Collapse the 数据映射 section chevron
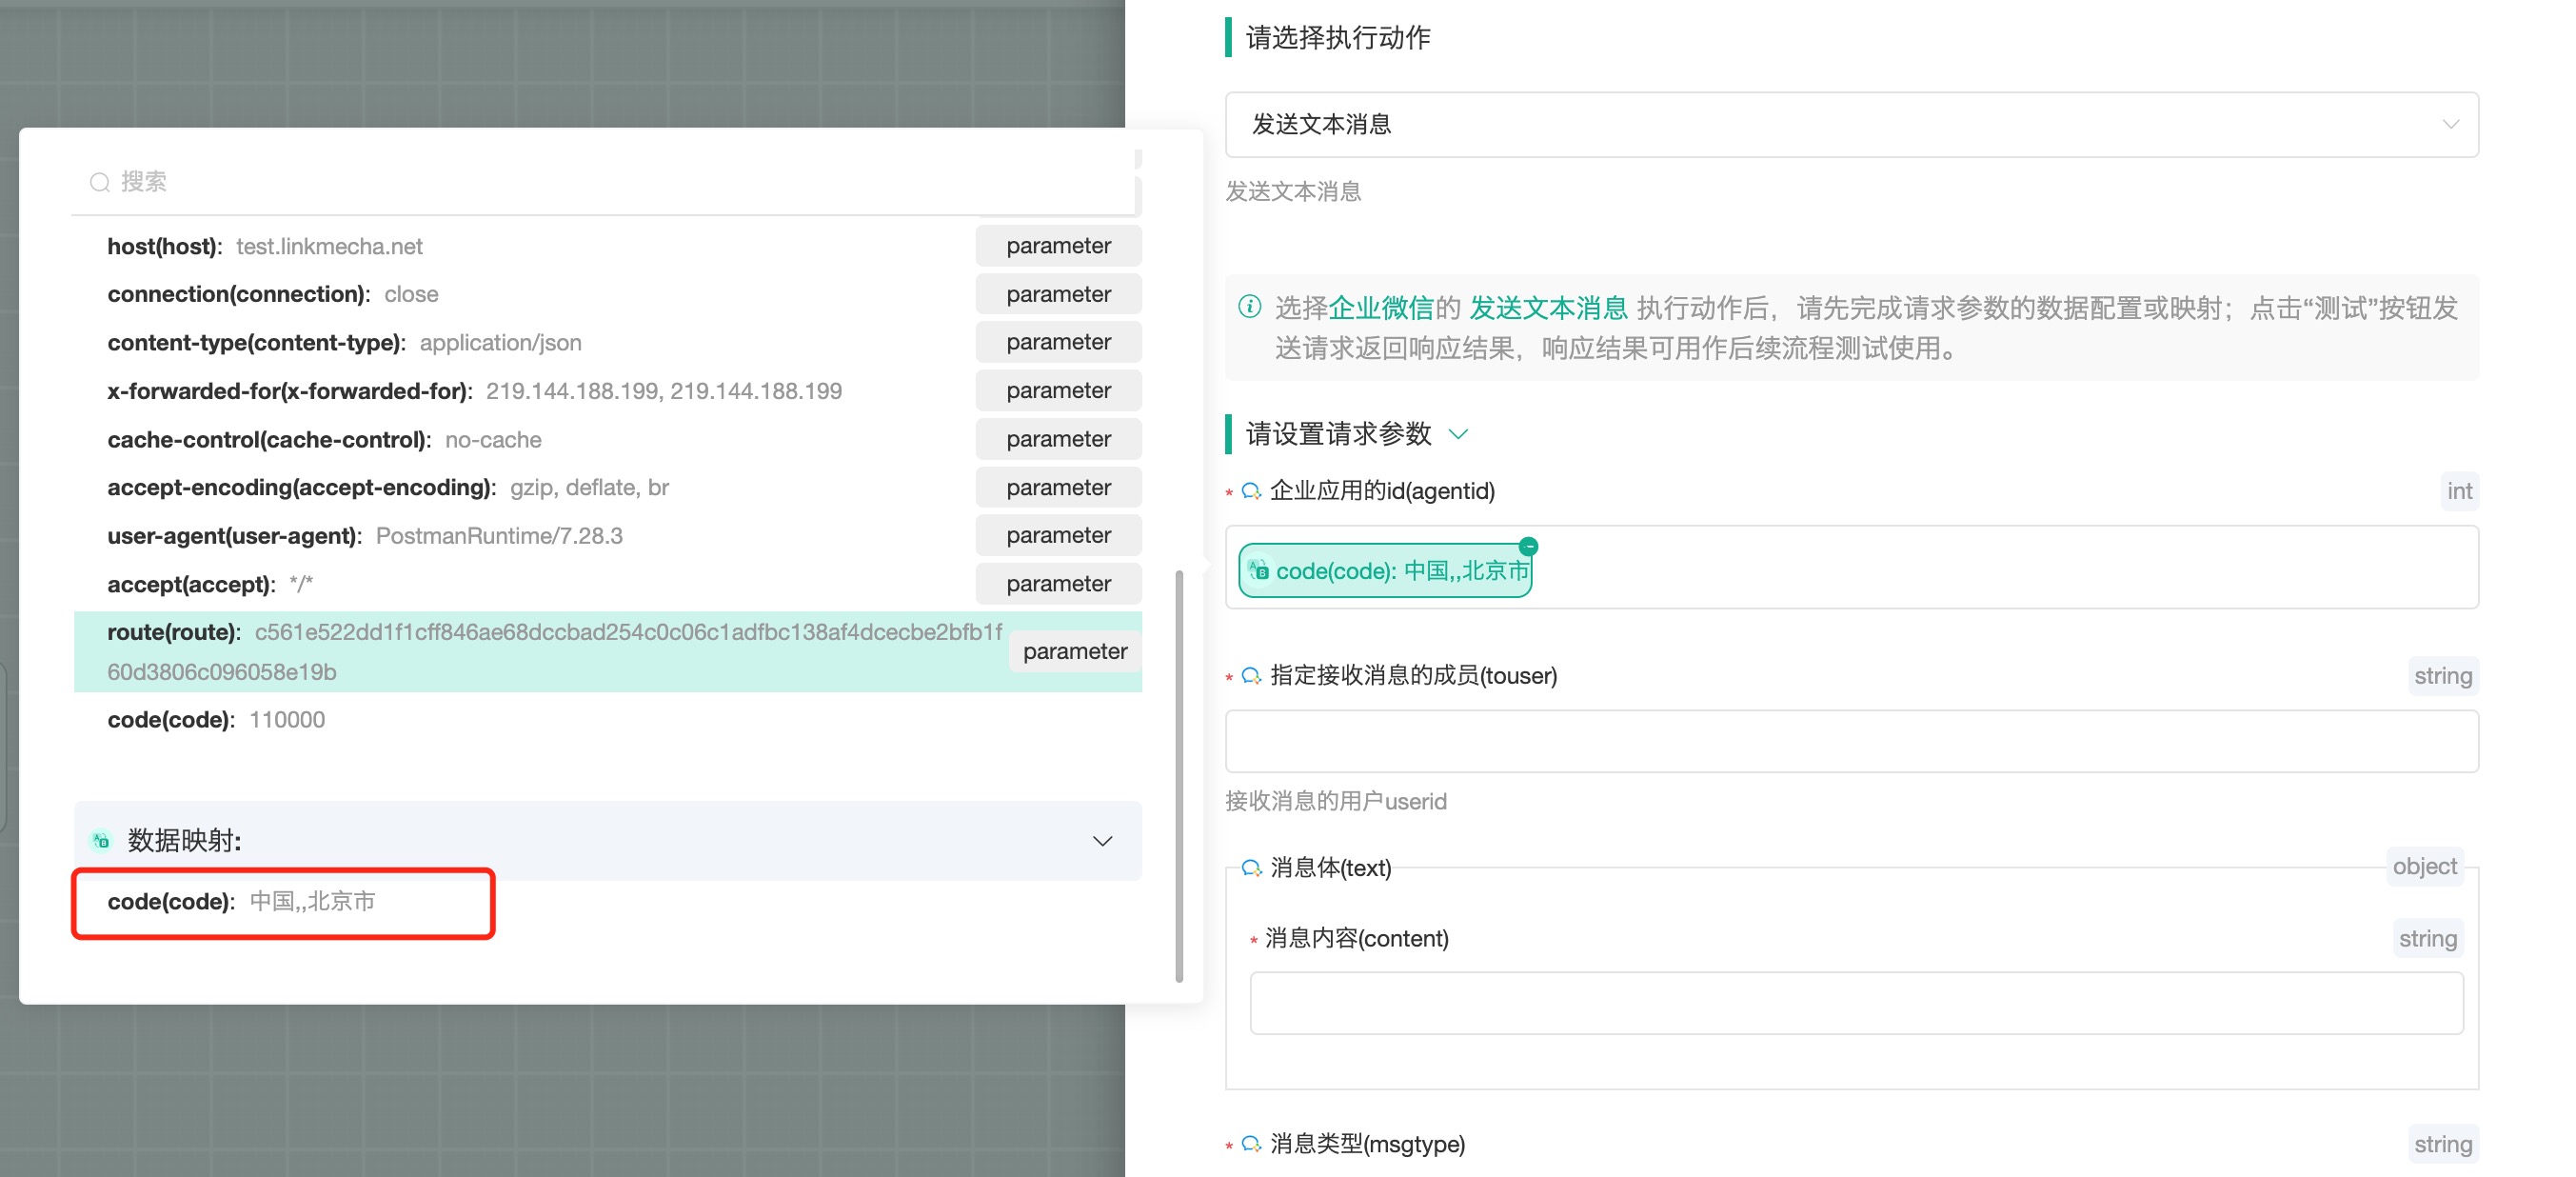The image size is (2576, 1177). 1102,841
